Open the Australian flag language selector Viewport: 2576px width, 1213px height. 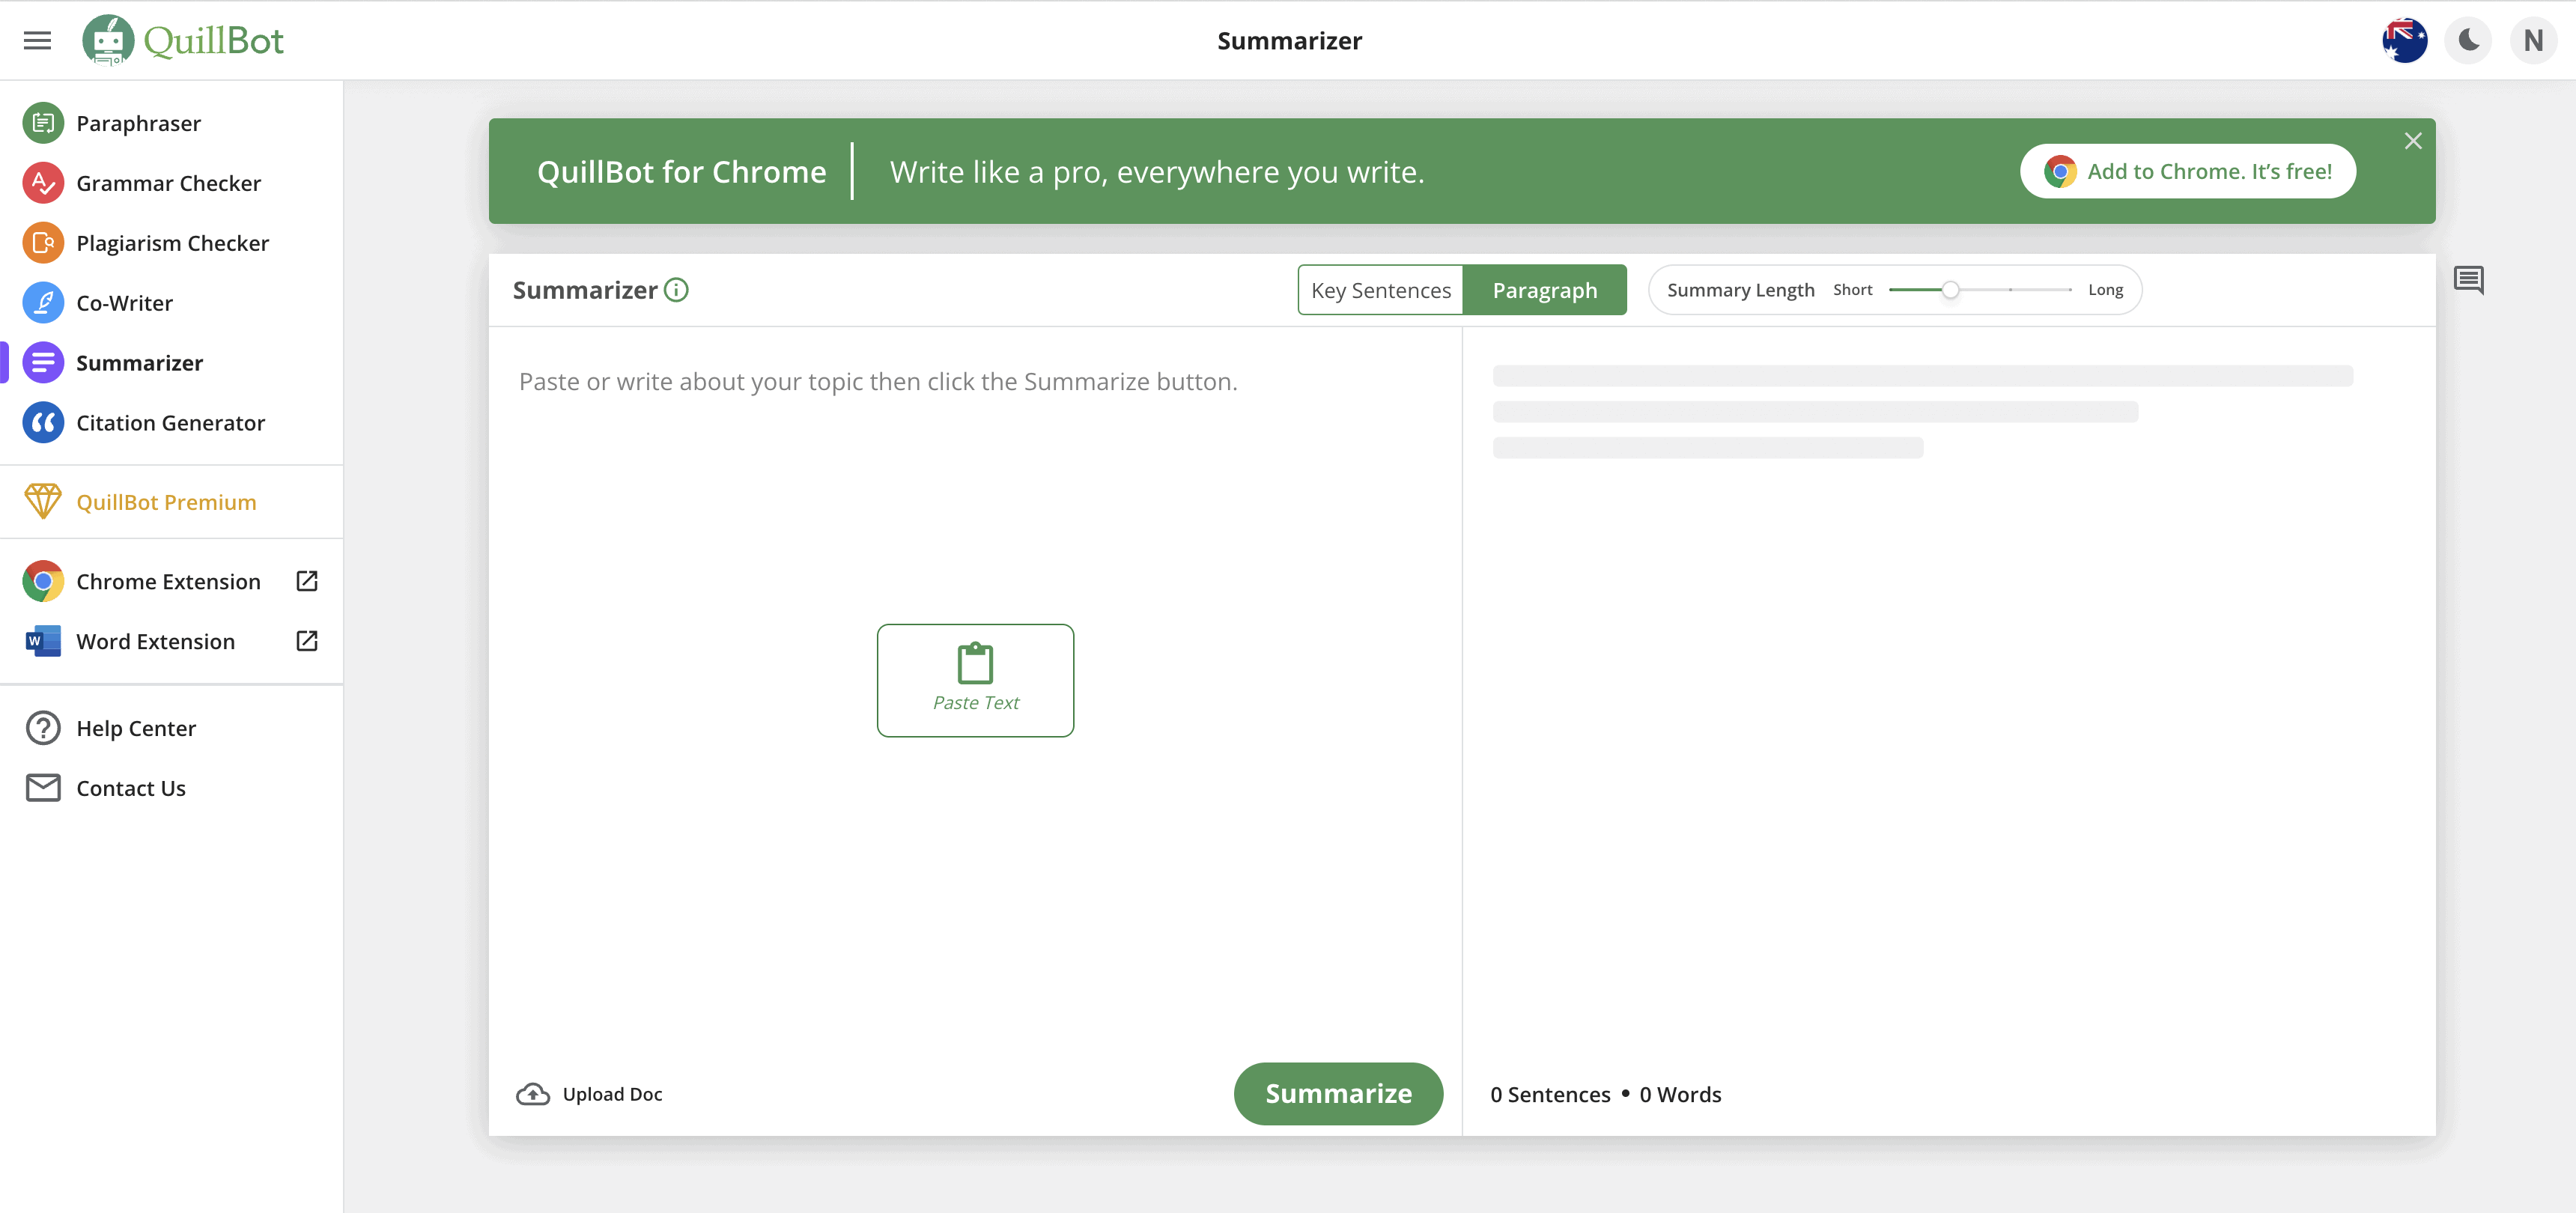tap(2404, 40)
